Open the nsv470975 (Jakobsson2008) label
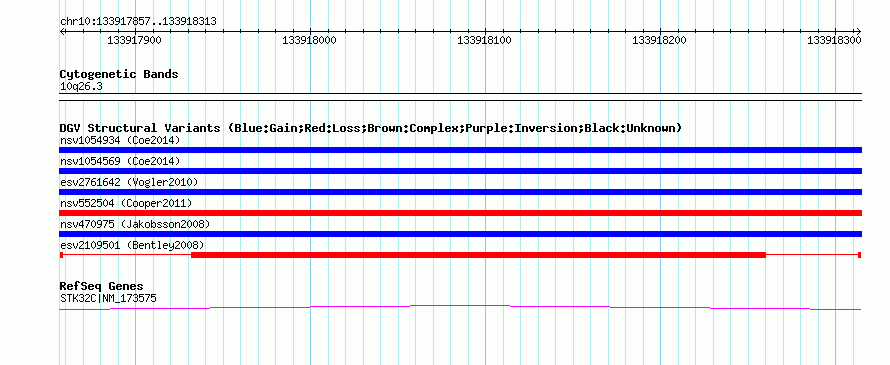The width and height of the screenshot is (890, 365). click(x=135, y=224)
